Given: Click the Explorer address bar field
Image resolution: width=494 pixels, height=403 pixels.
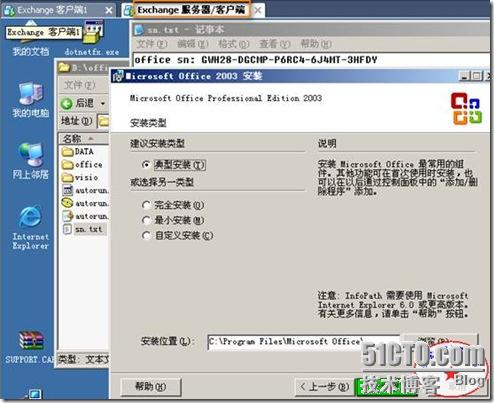Looking at the screenshot, I should point(103,121).
